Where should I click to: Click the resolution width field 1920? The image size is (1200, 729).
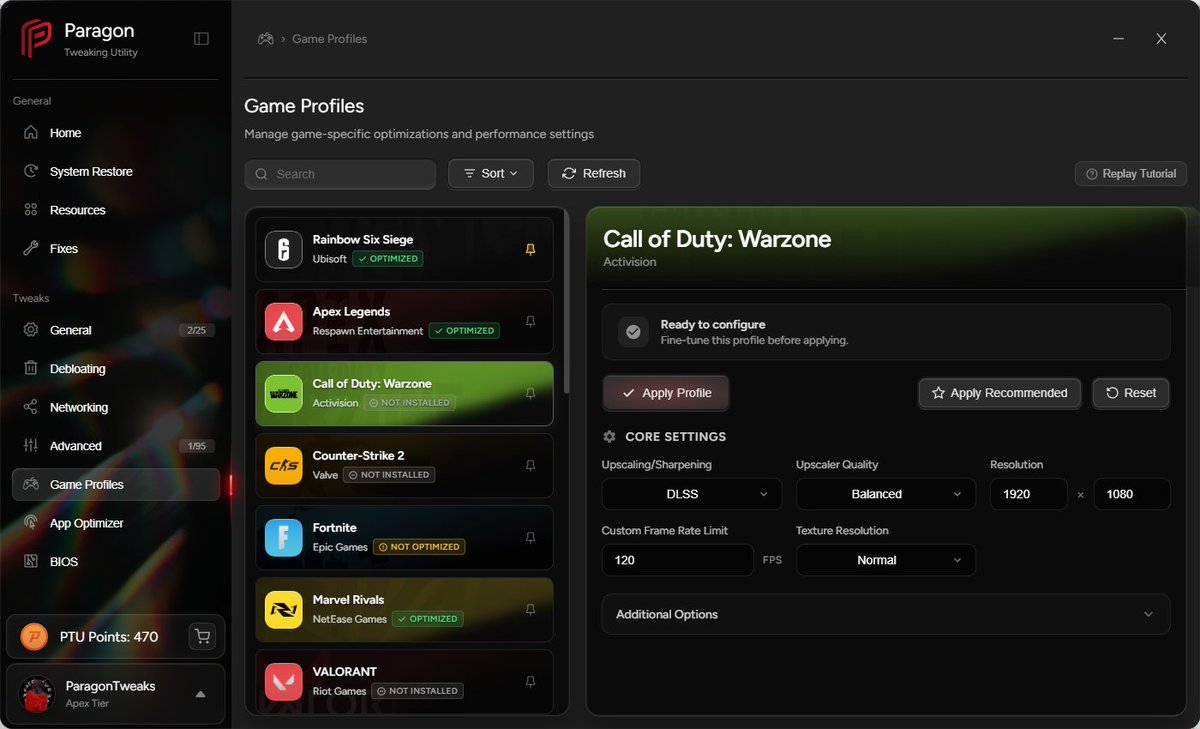click(1029, 494)
